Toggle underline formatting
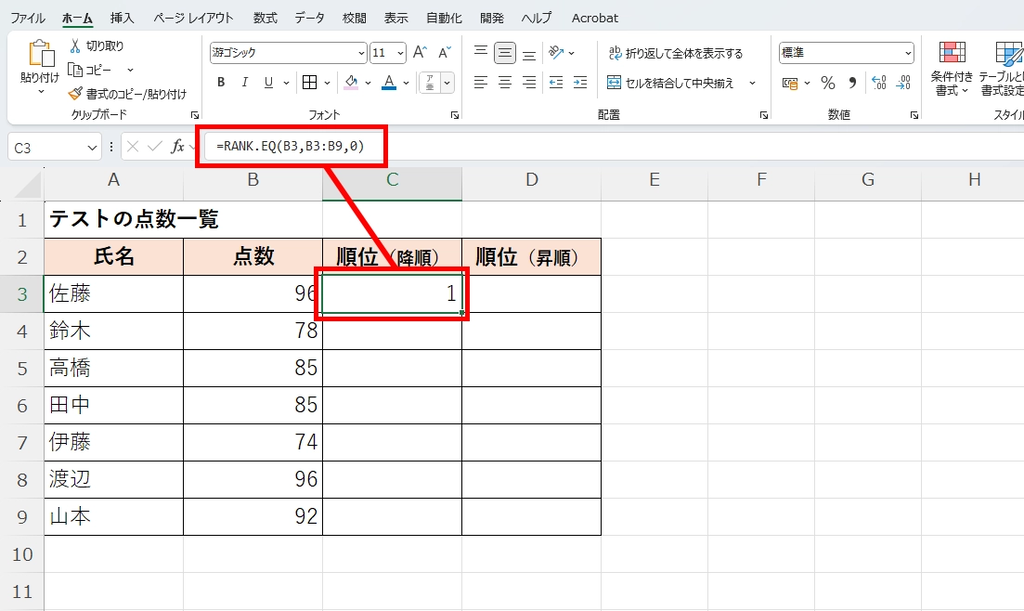1024x611 pixels. click(268, 82)
